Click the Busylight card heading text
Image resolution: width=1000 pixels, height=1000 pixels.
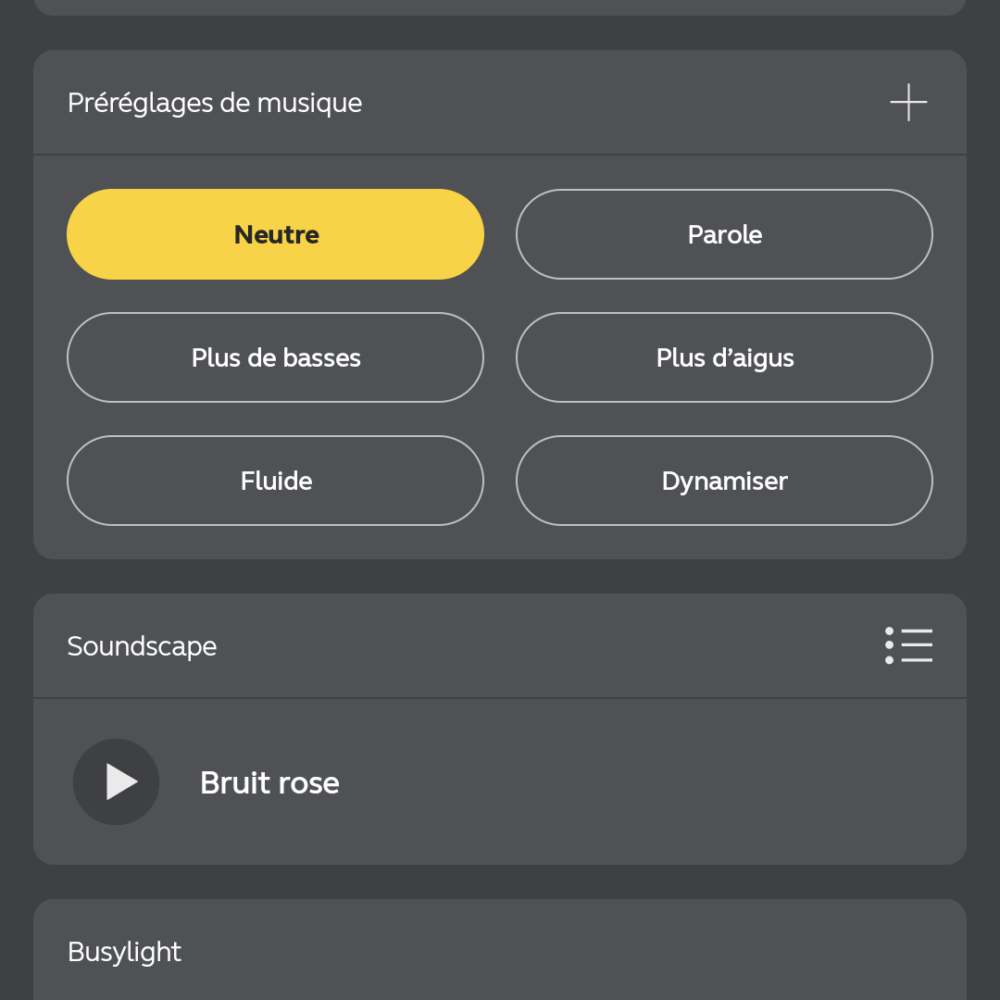click(x=124, y=952)
